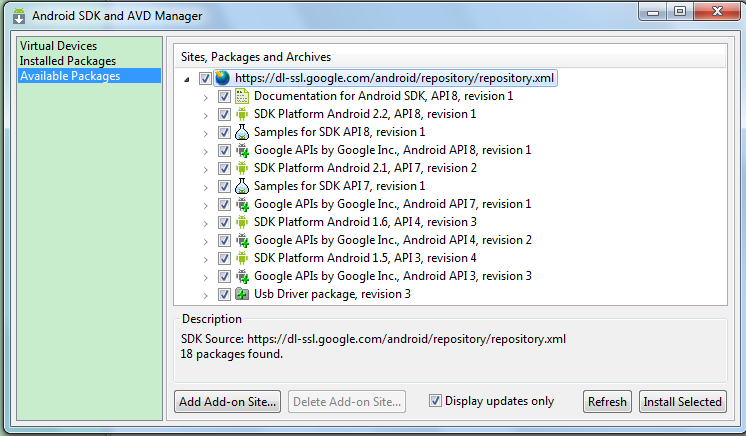This screenshot has height=436, width=746.
Task: Click the add-on icon for Google APIs API 7
Action: tap(242, 204)
